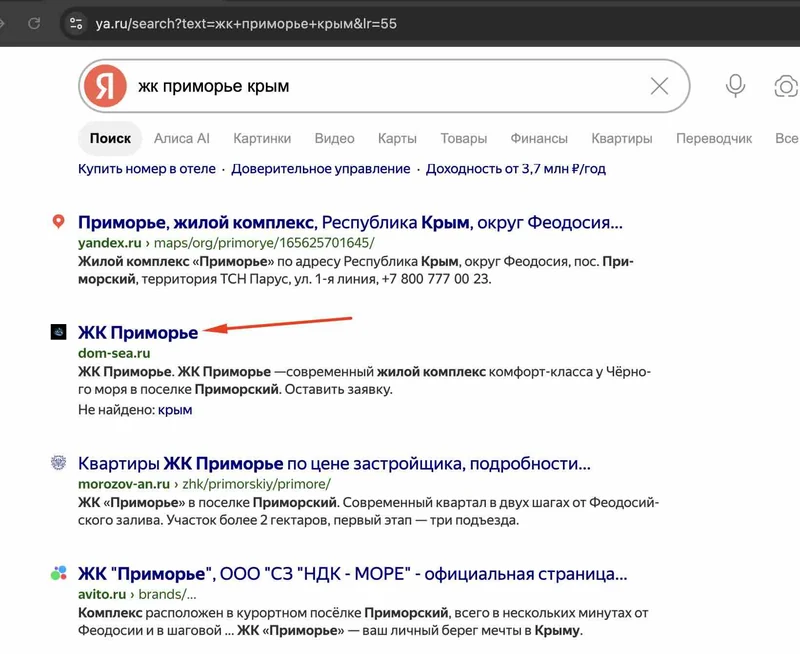Click snippet mentioning Оставить заявку
800x654 pixels.
pyautogui.click(x=364, y=381)
